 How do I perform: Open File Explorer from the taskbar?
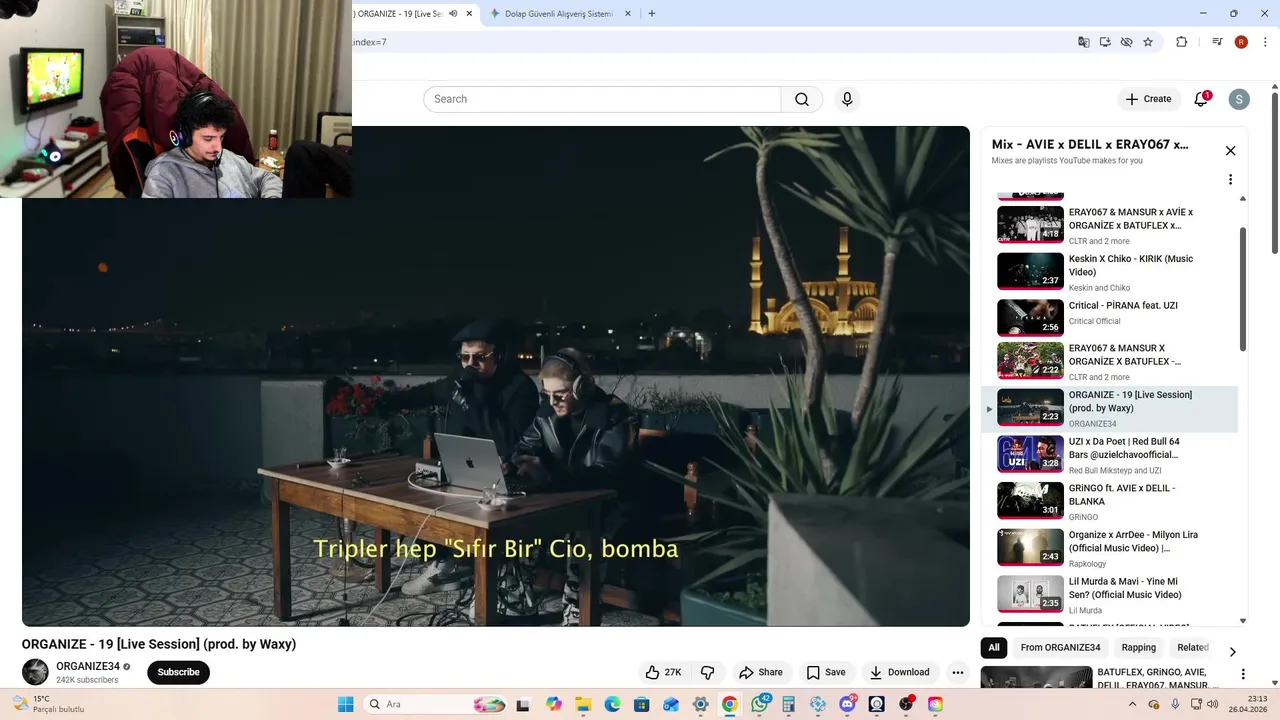click(x=583, y=704)
